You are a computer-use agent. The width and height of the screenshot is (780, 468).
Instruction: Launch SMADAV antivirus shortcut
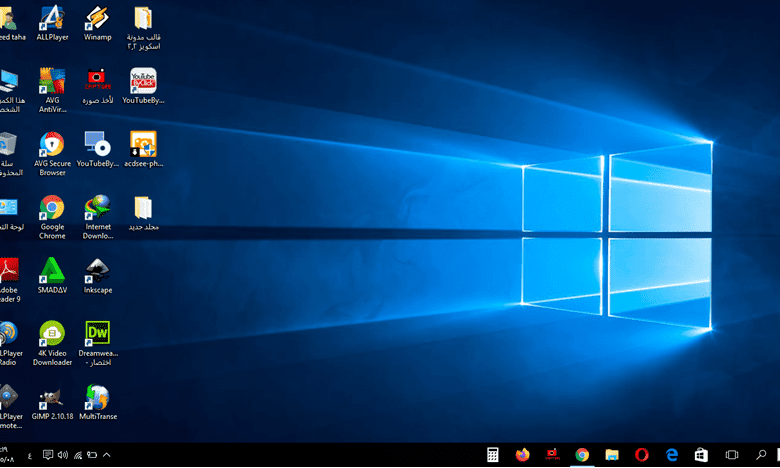coord(52,276)
